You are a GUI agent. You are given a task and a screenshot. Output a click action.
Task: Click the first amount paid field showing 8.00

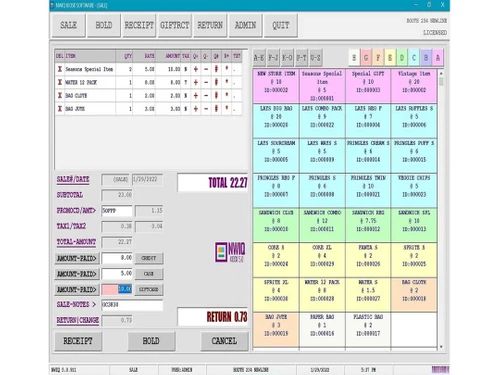click(117, 258)
